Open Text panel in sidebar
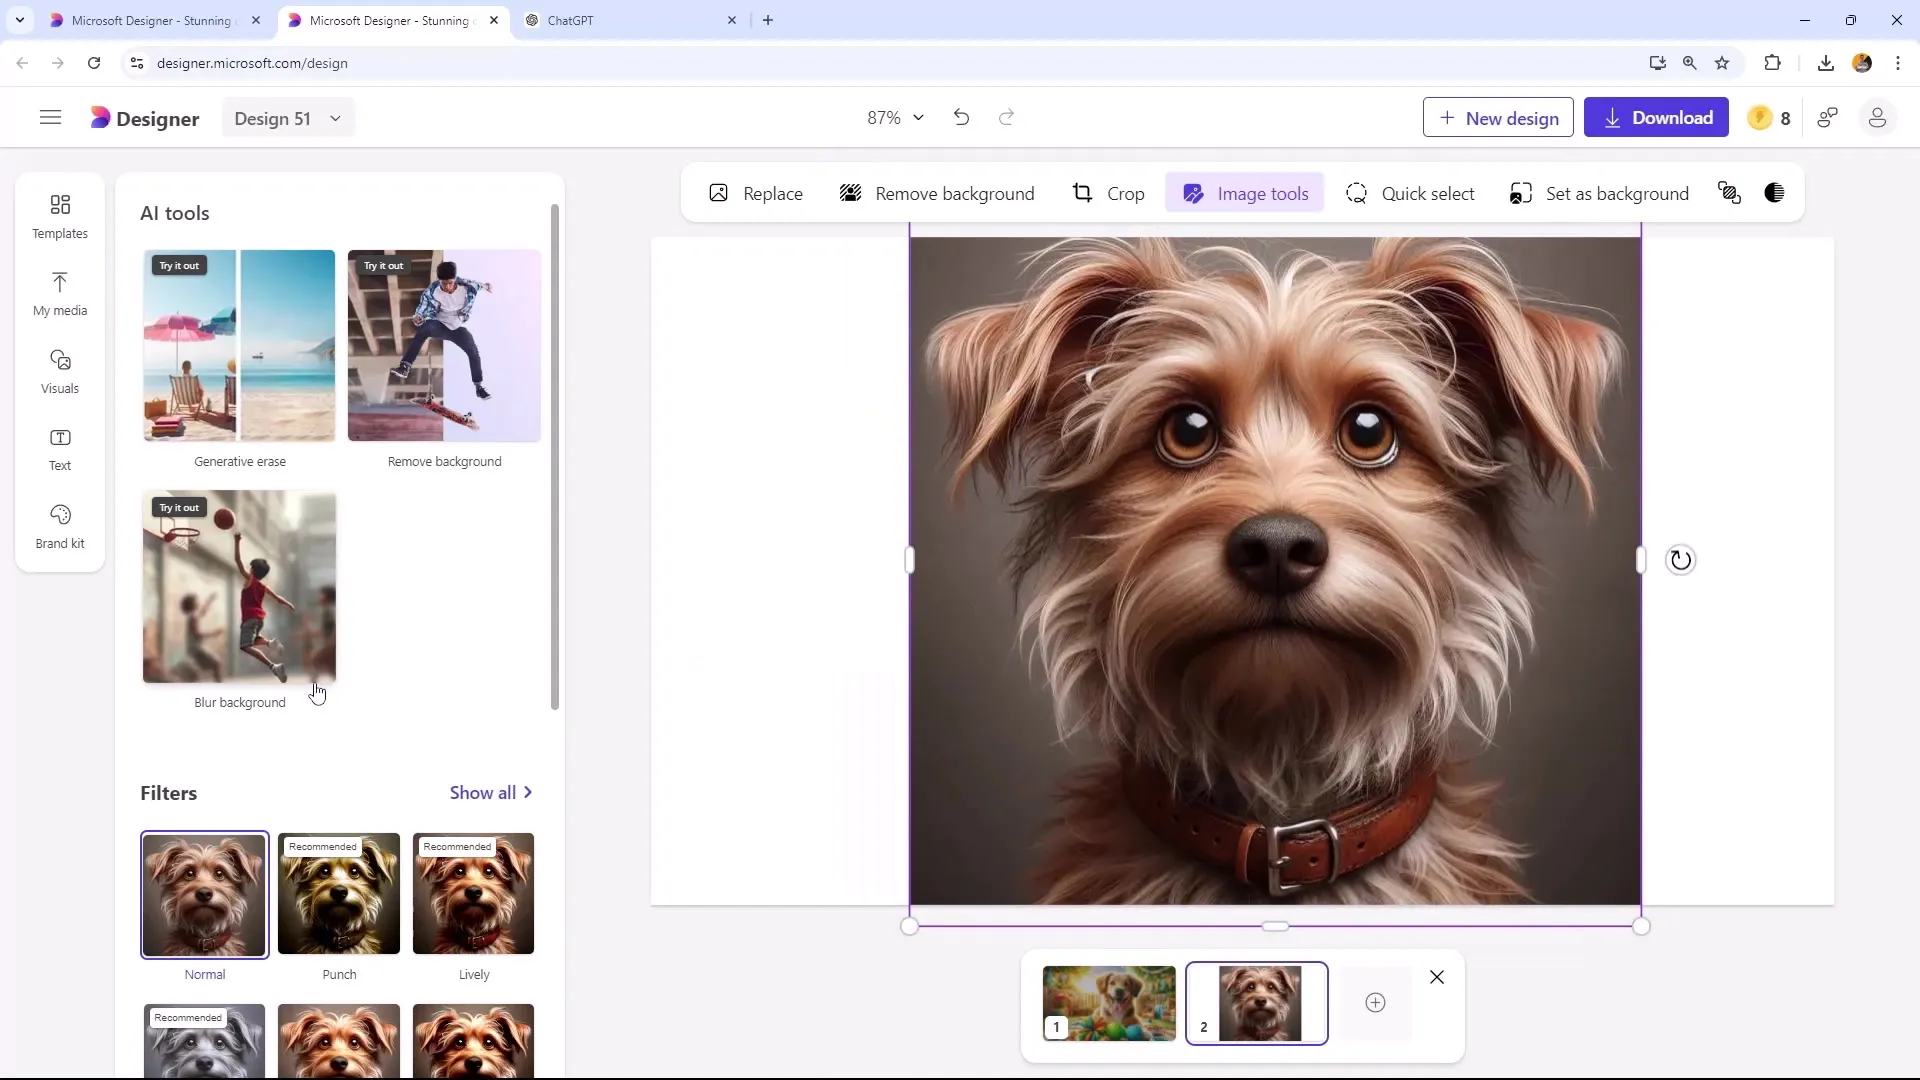The height and width of the screenshot is (1080, 1920). (x=60, y=449)
